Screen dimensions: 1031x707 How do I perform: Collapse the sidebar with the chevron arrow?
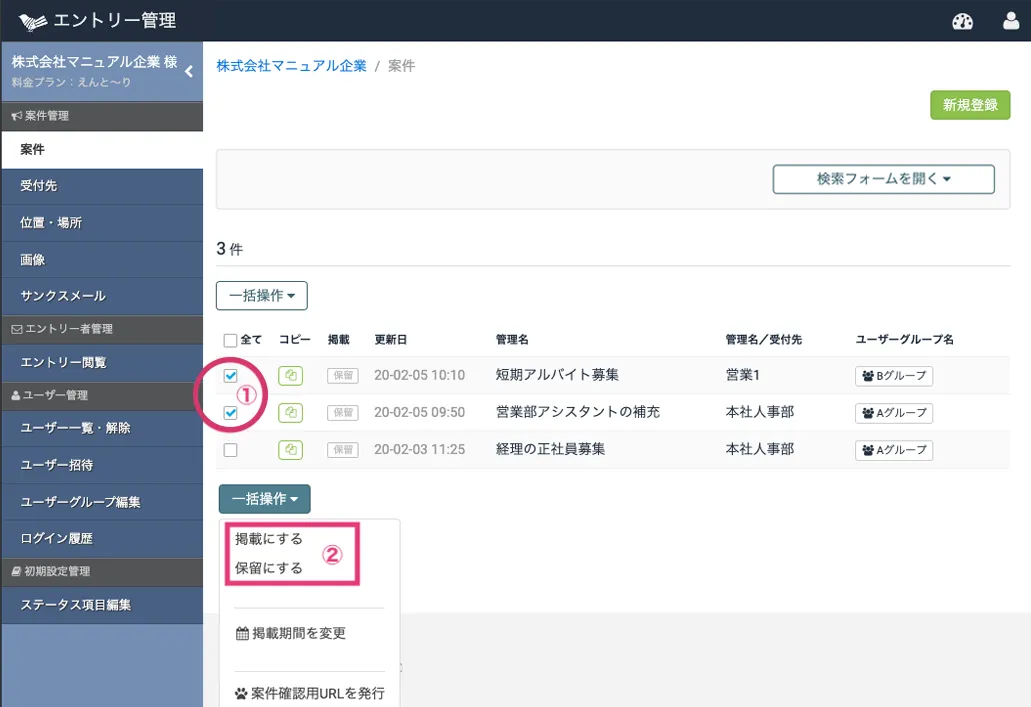[x=189, y=71]
